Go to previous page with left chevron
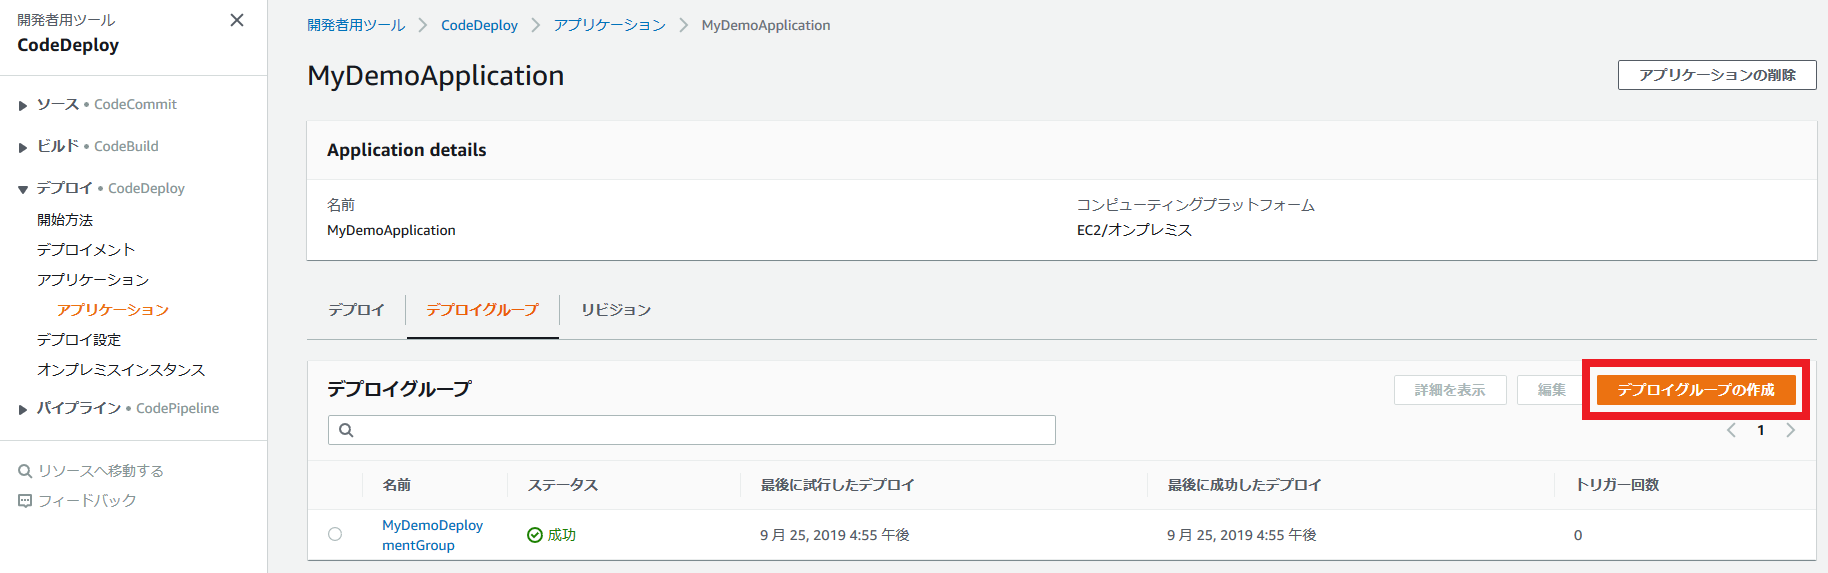The image size is (1828, 573). [x=1731, y=430]
